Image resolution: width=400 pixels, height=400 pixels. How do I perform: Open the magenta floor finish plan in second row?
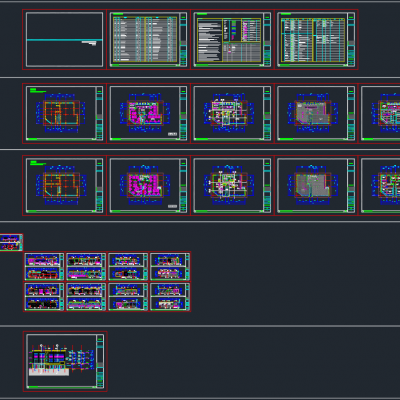pyautogui.click(x=148, y=114)
